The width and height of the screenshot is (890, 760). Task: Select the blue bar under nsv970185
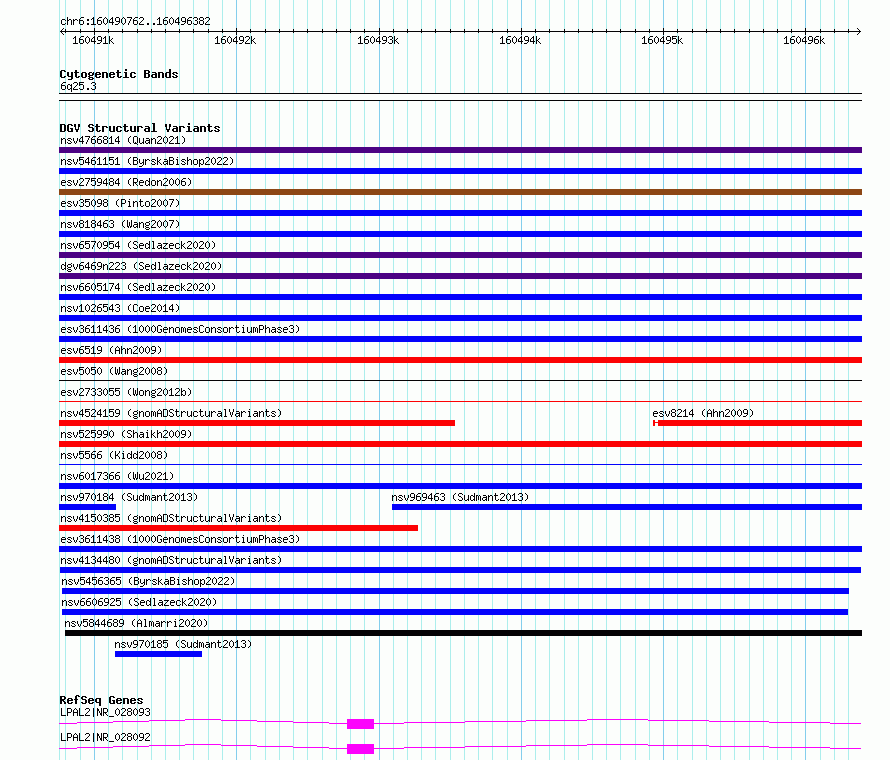158,654
